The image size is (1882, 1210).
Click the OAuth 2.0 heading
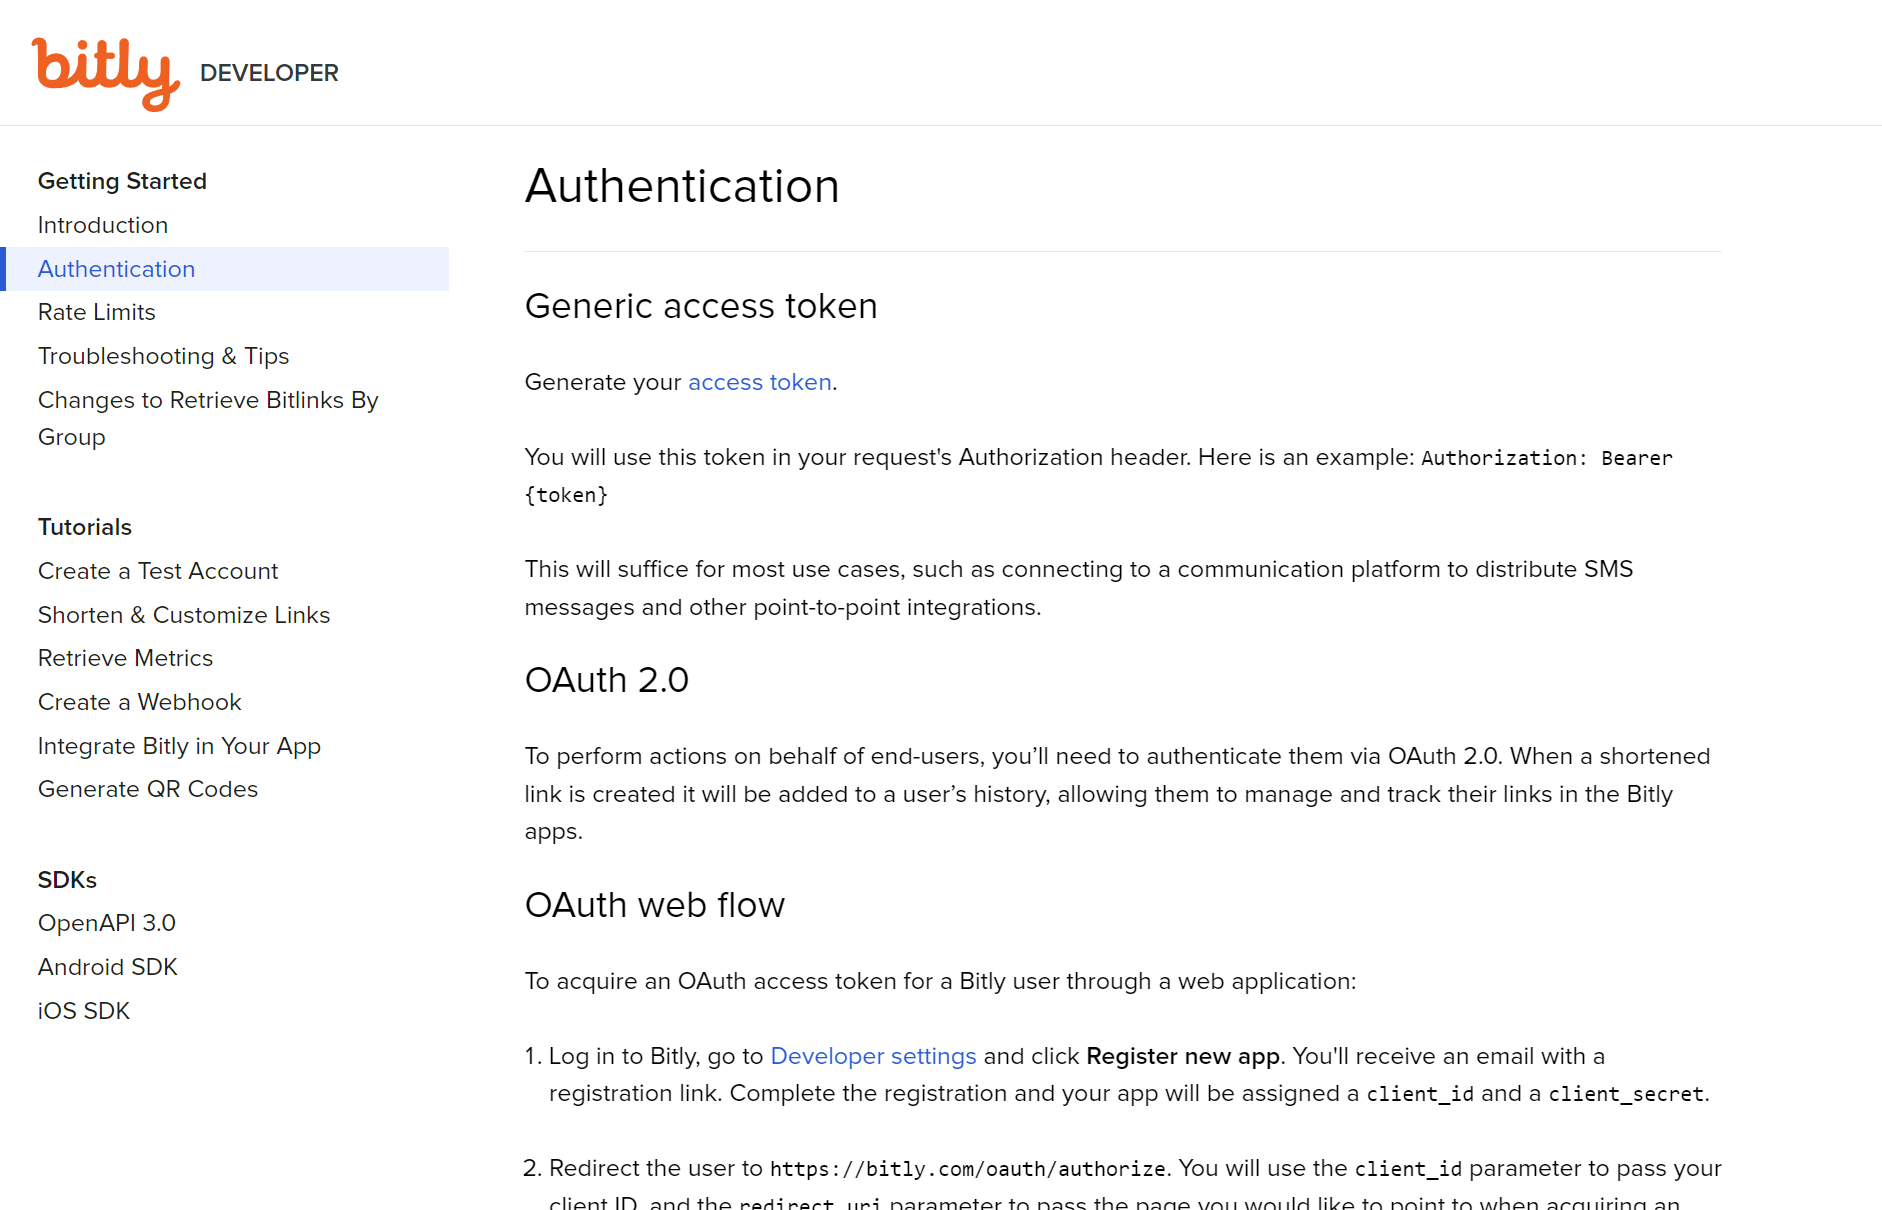607,680
